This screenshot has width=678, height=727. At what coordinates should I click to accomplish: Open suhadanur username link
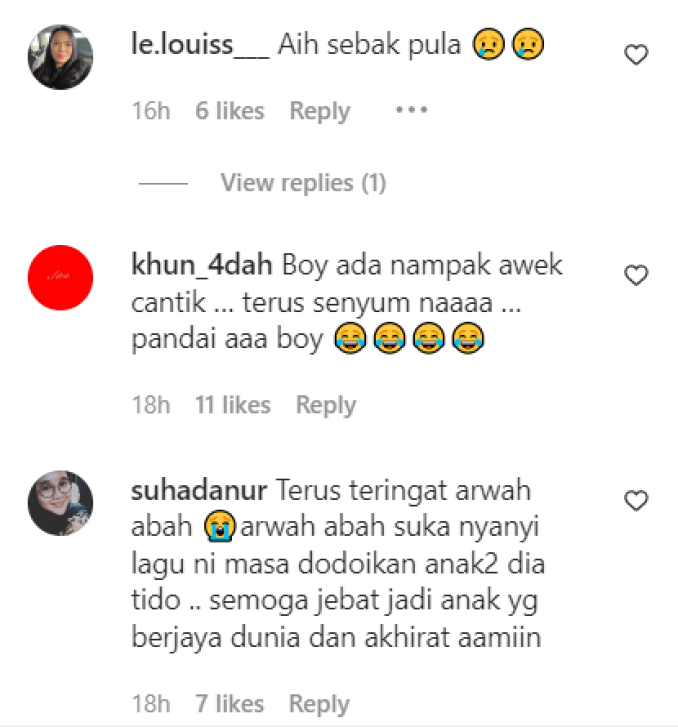[199, 491]
